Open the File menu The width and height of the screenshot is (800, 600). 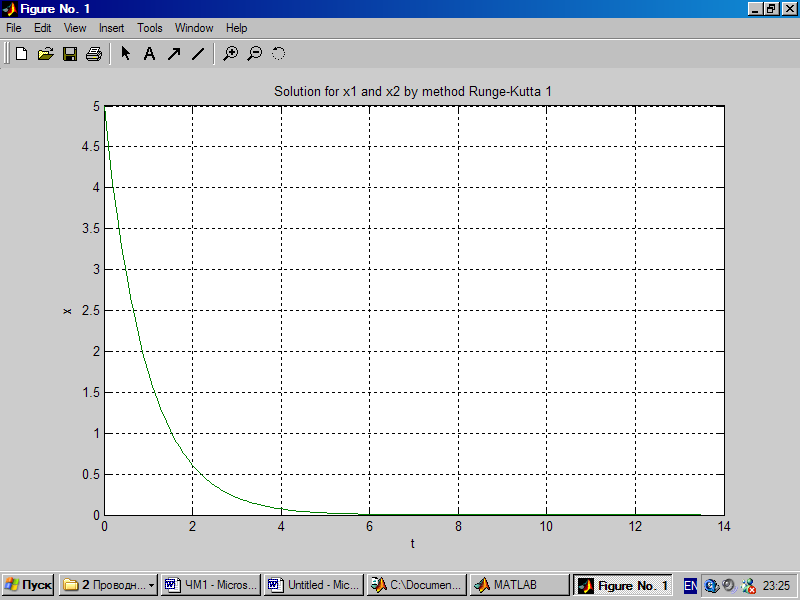point(14,28)
